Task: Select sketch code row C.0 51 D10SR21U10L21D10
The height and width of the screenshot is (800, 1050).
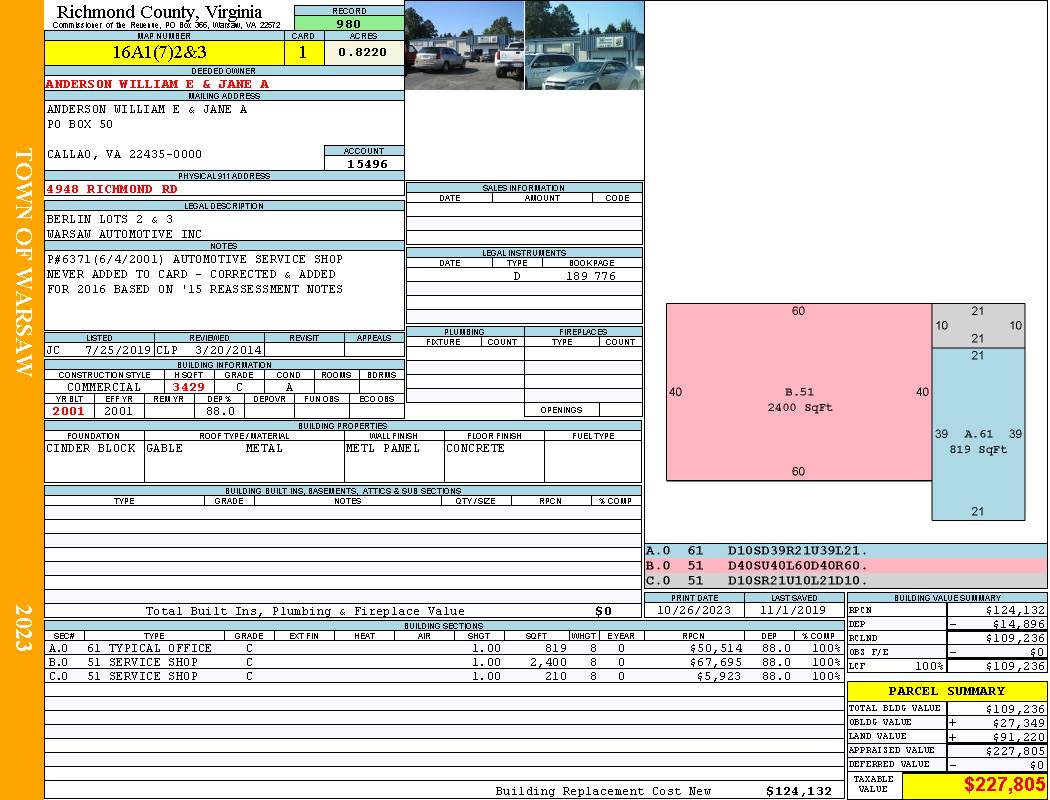Action: click(x=845, y=580)
